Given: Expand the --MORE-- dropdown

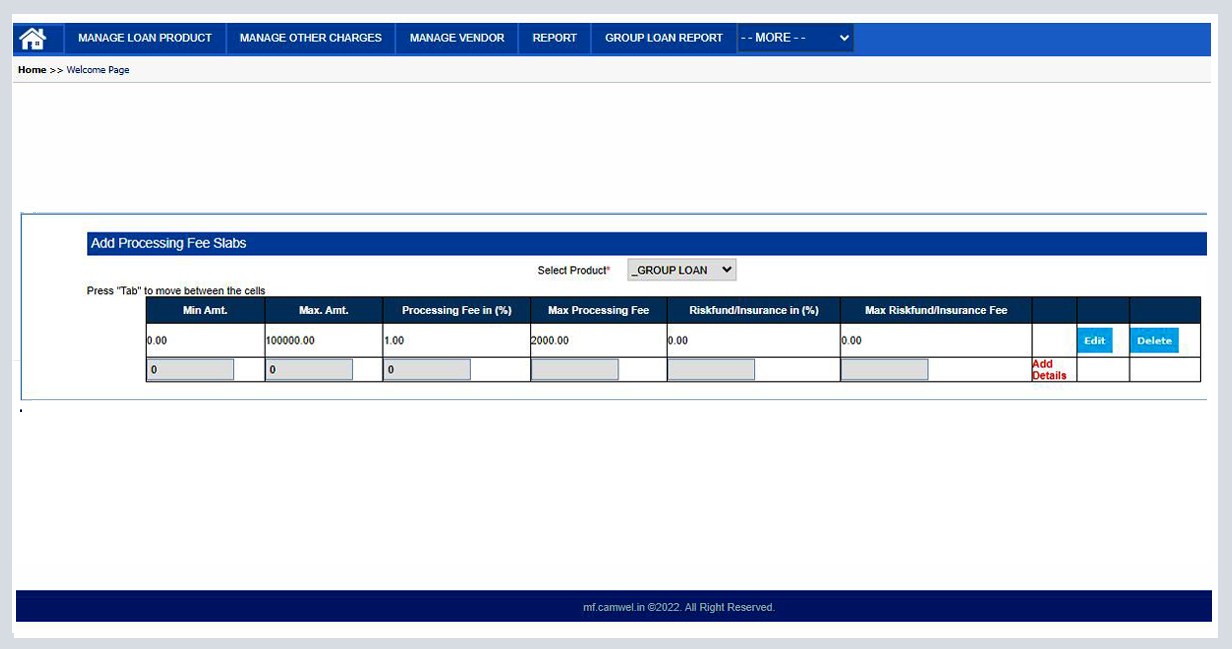Looking at the screenshot, I should coord(795,38).
